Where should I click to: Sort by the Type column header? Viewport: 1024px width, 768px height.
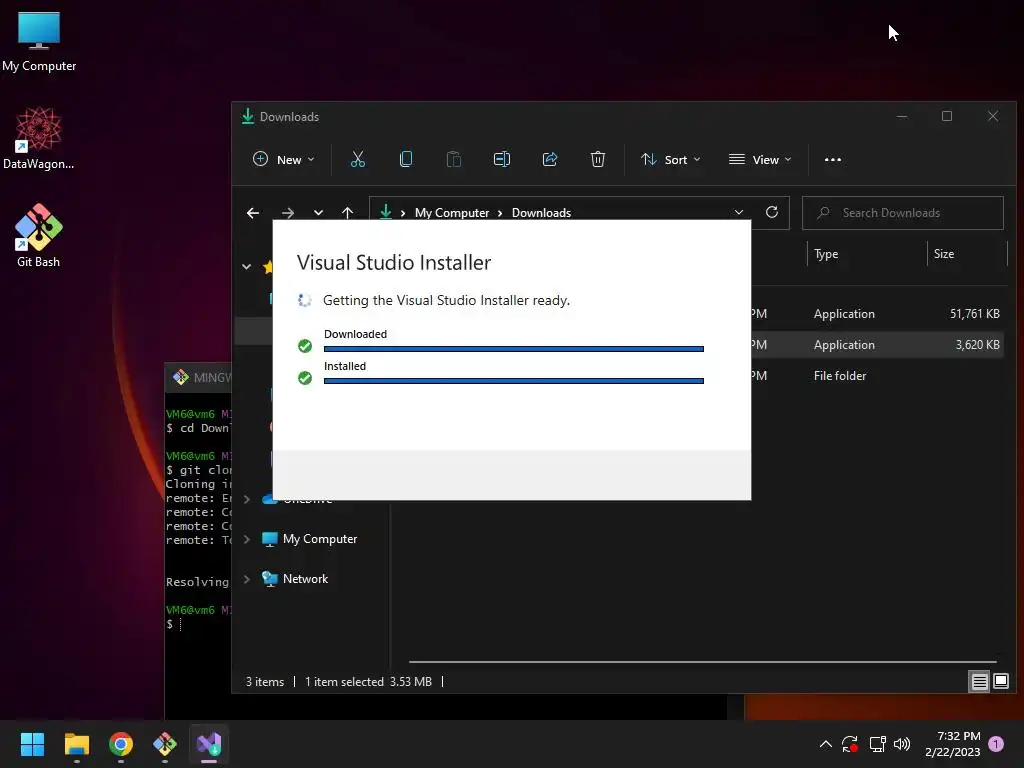(x=826, y=254)
